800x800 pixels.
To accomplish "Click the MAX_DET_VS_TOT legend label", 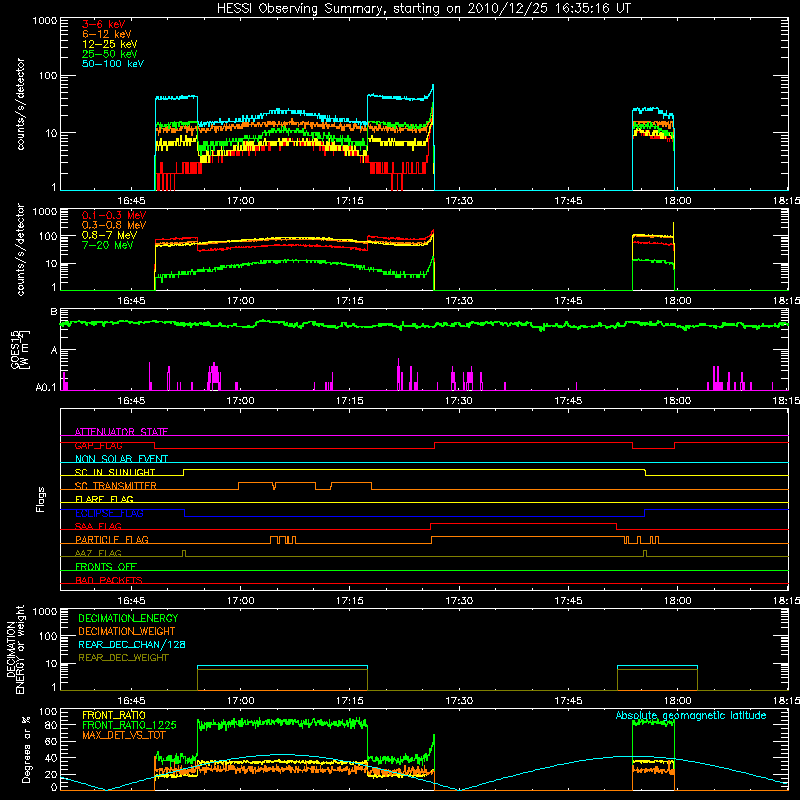I will click(x=122, y=735).
